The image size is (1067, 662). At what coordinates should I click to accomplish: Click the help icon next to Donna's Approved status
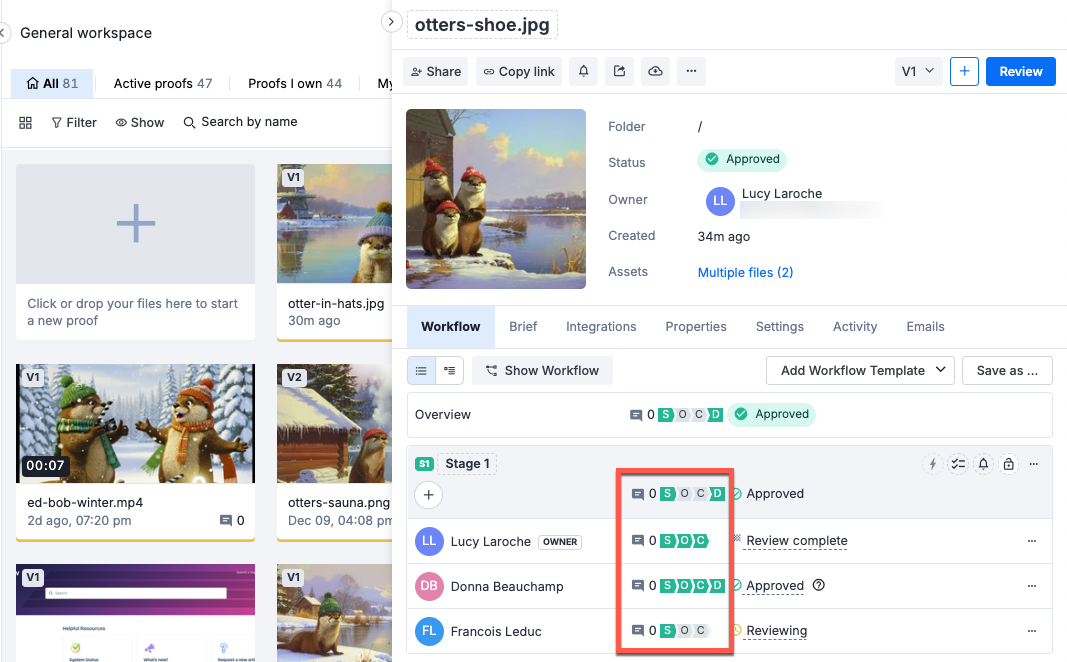pyautogui.click(x=819, y=585)
